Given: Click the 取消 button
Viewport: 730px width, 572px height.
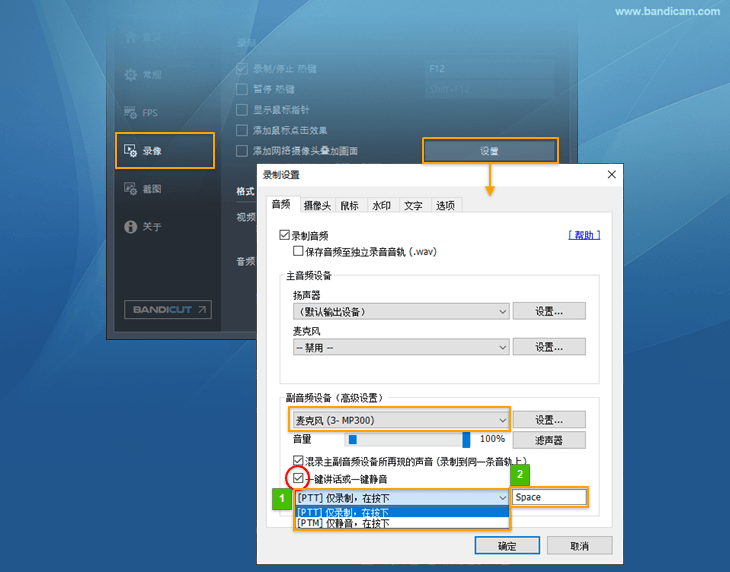Looking at the screenshot, I should tap(579, 545).
